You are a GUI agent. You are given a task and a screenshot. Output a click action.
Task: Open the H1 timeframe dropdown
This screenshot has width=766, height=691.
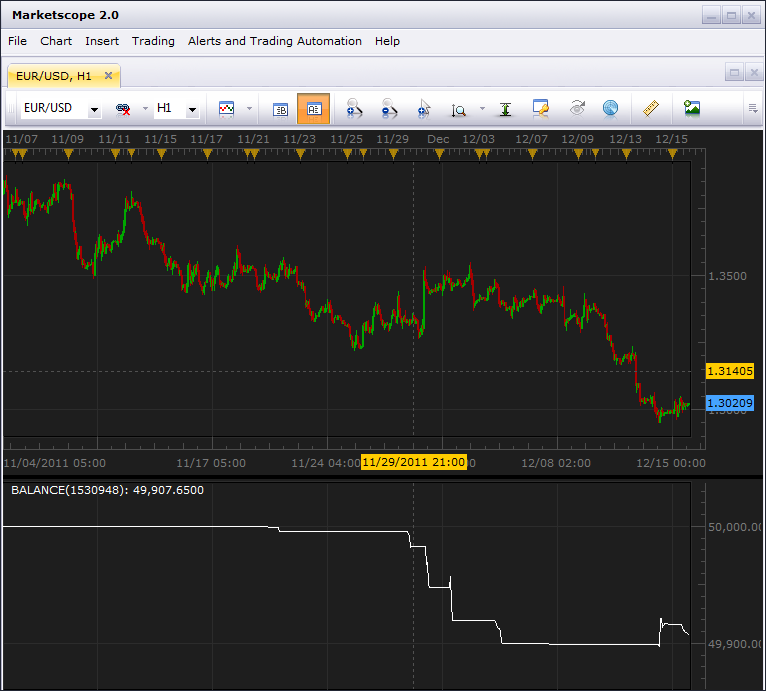tap(192, 109)
